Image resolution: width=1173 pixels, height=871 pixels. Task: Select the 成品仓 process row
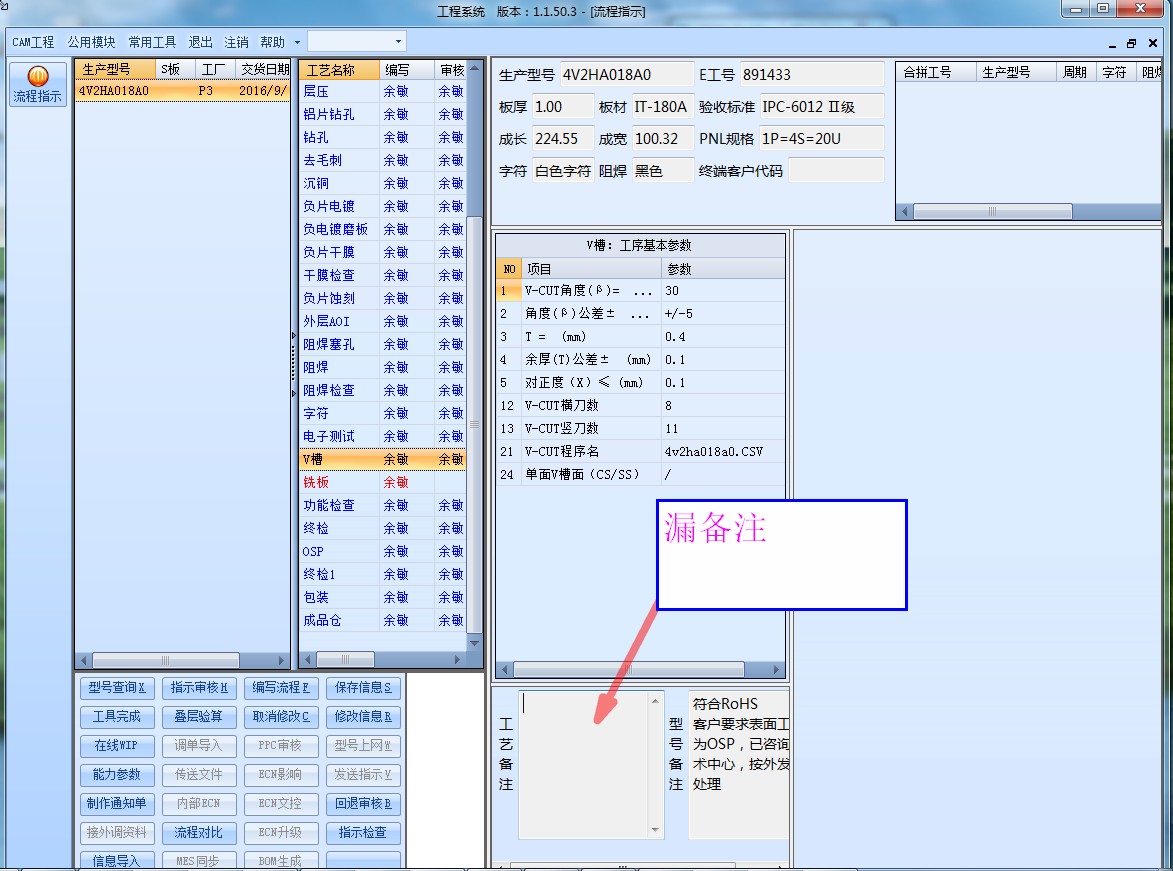(x=382, y=620)
